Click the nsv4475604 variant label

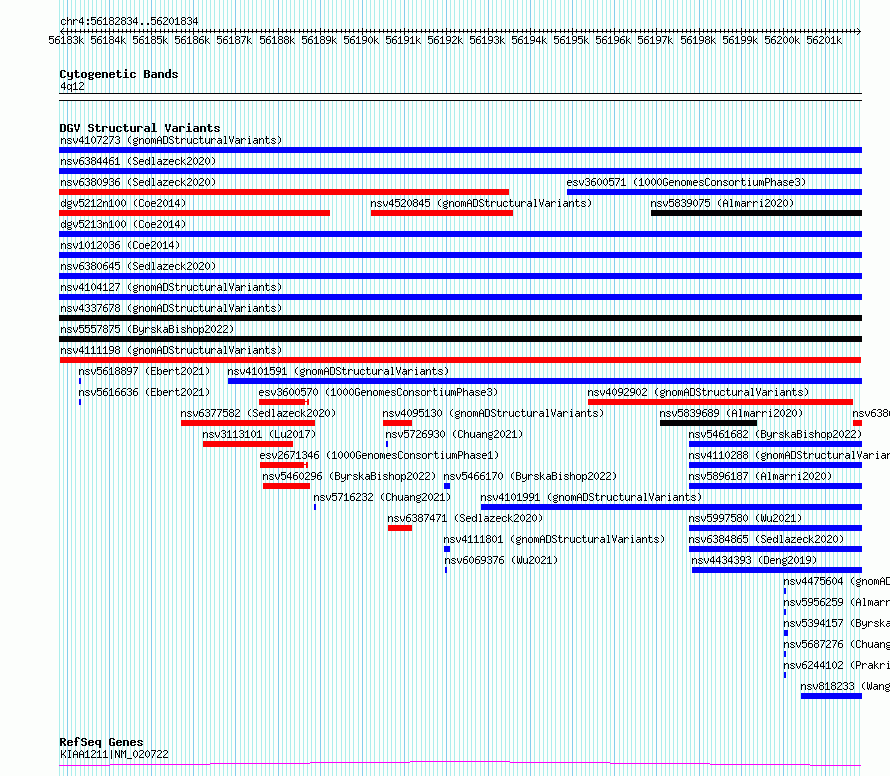[836, 581]
